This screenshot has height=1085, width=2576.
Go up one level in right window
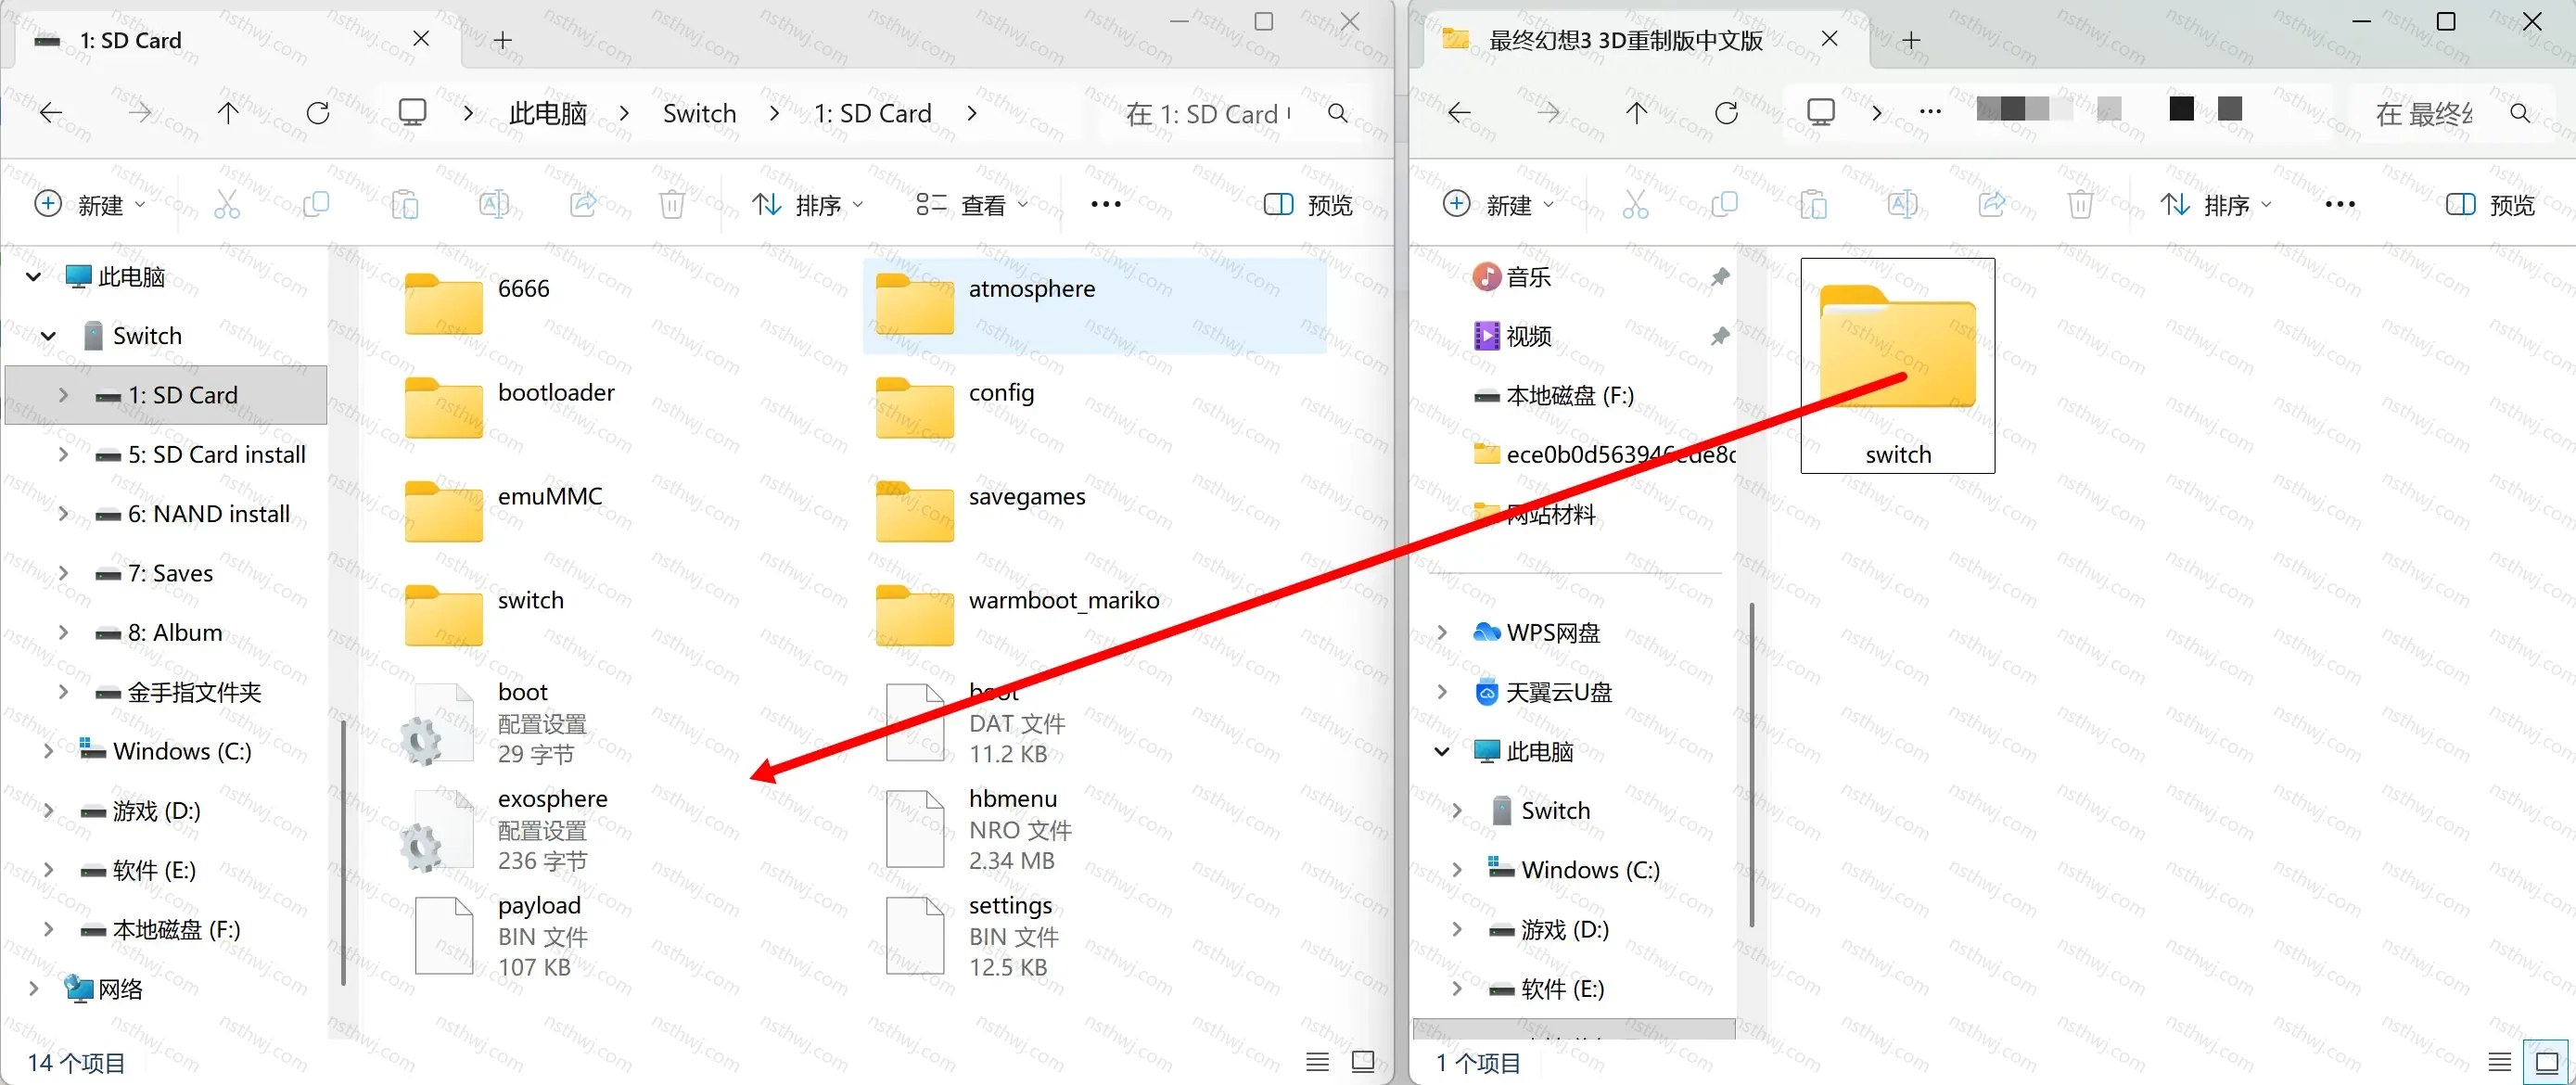[1636, 113]
